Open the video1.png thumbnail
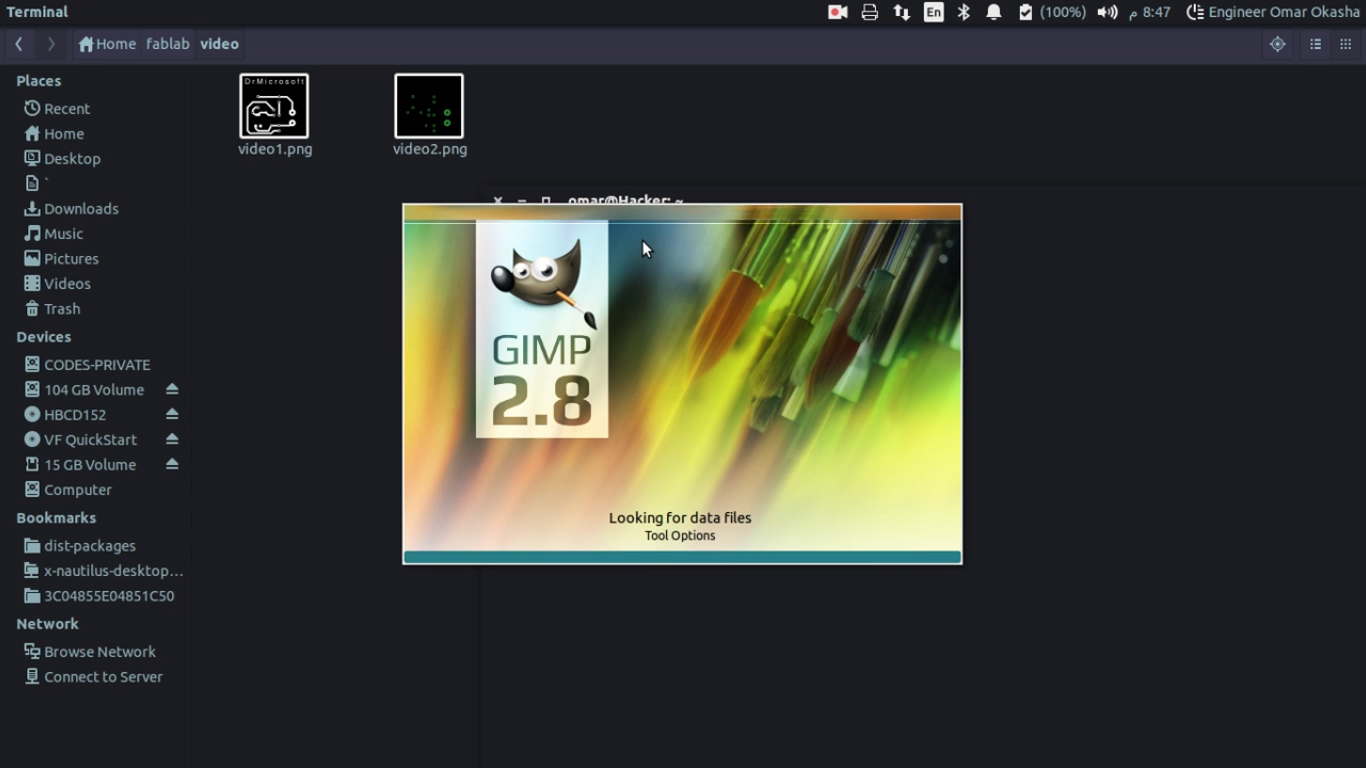Viewport: 1366px width, 768px height. coord(274,106)
